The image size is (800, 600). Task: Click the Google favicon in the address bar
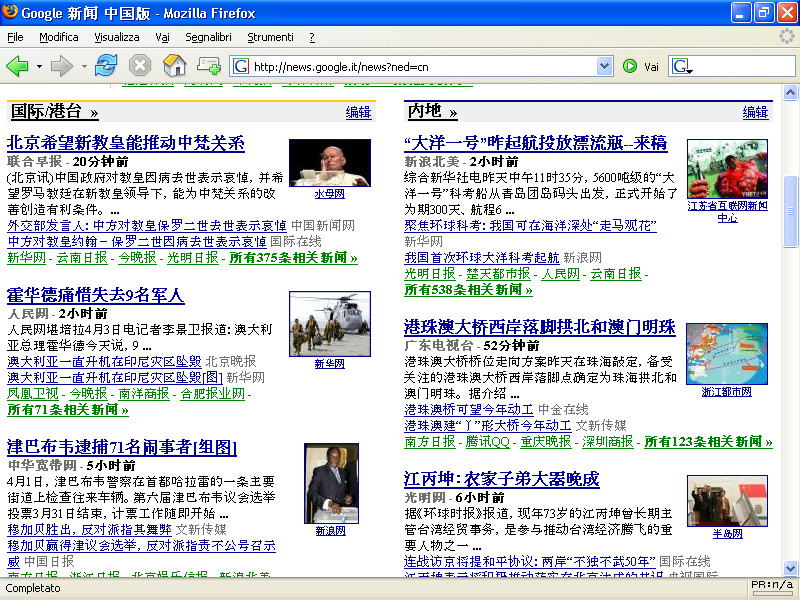pos(241,66)
